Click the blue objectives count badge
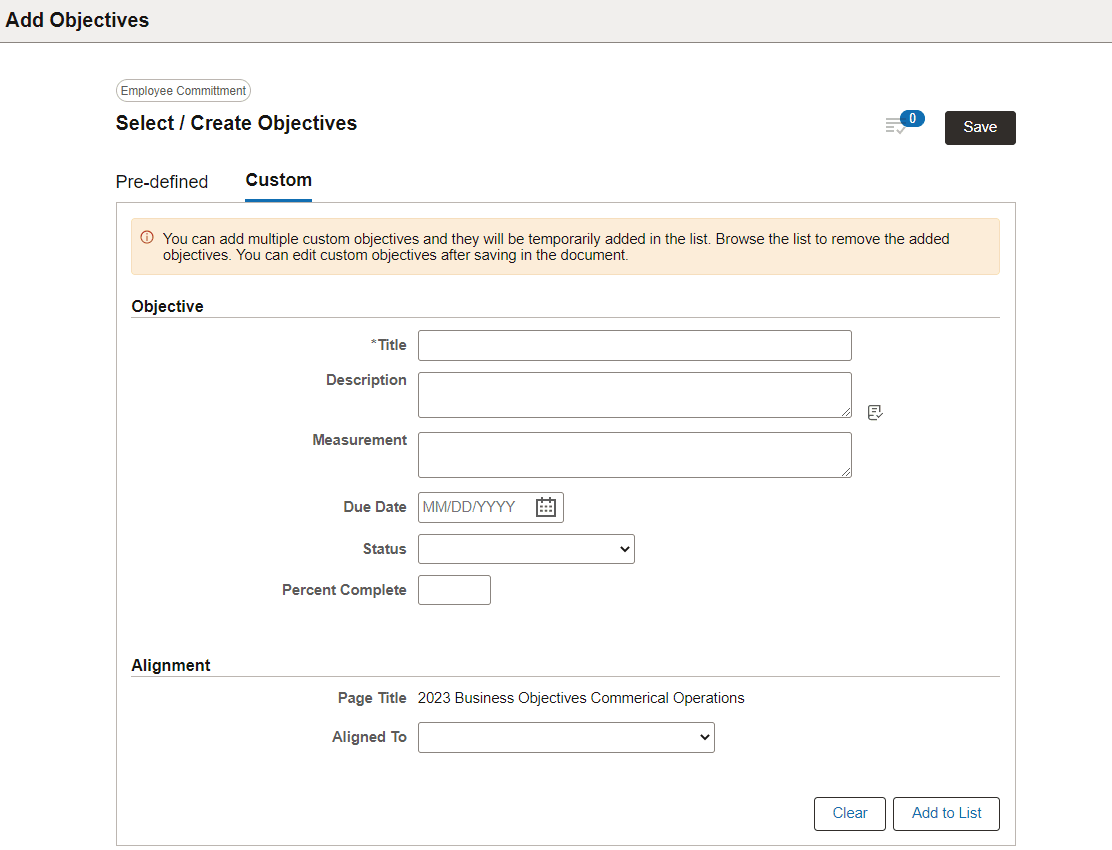The width and height of the screenshot is (1112, 850). (912, 118)
